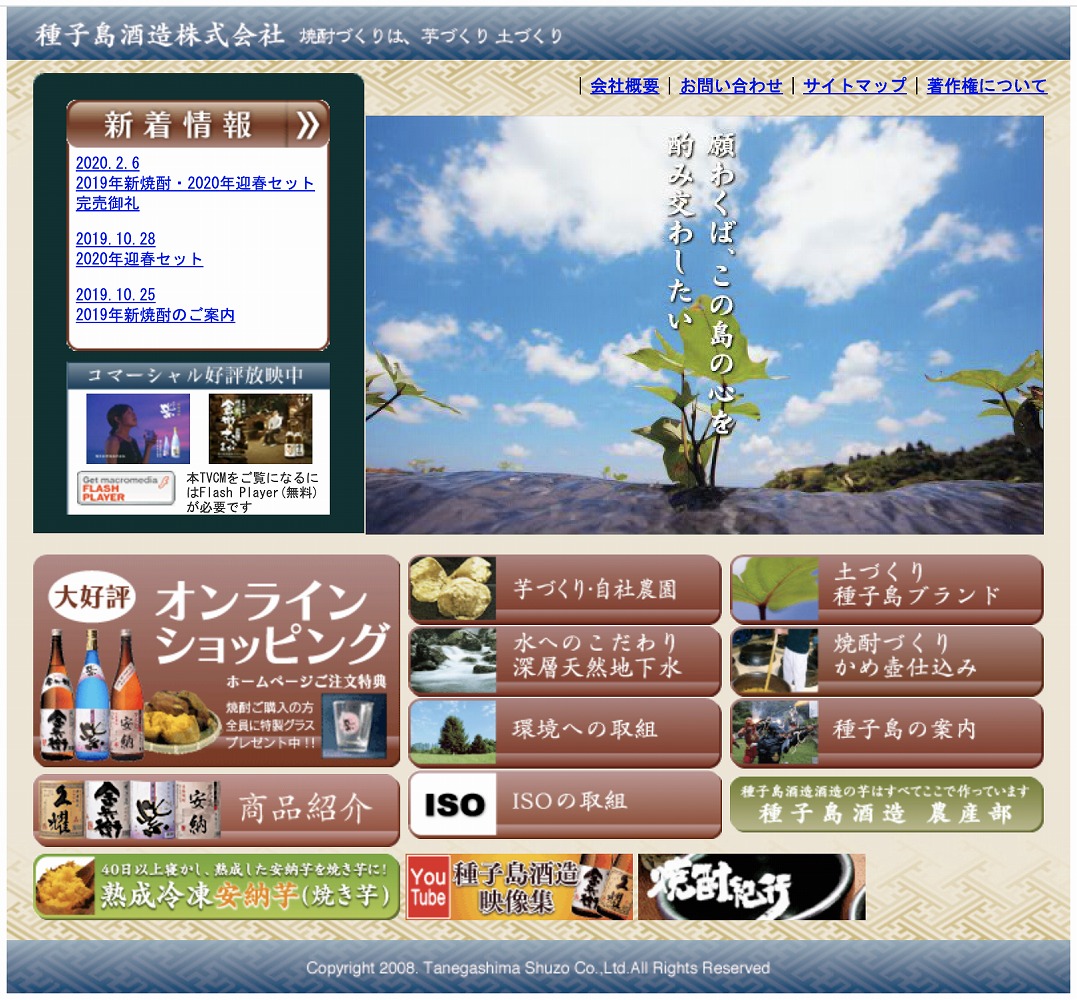Click the three shochu bottles image

91,694
